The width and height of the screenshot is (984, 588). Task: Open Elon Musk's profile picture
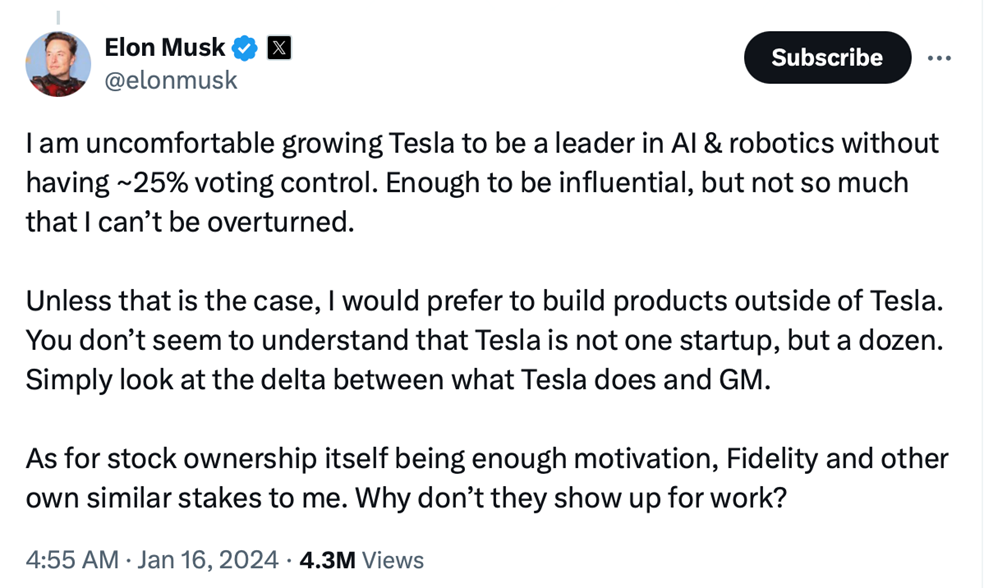58,63
